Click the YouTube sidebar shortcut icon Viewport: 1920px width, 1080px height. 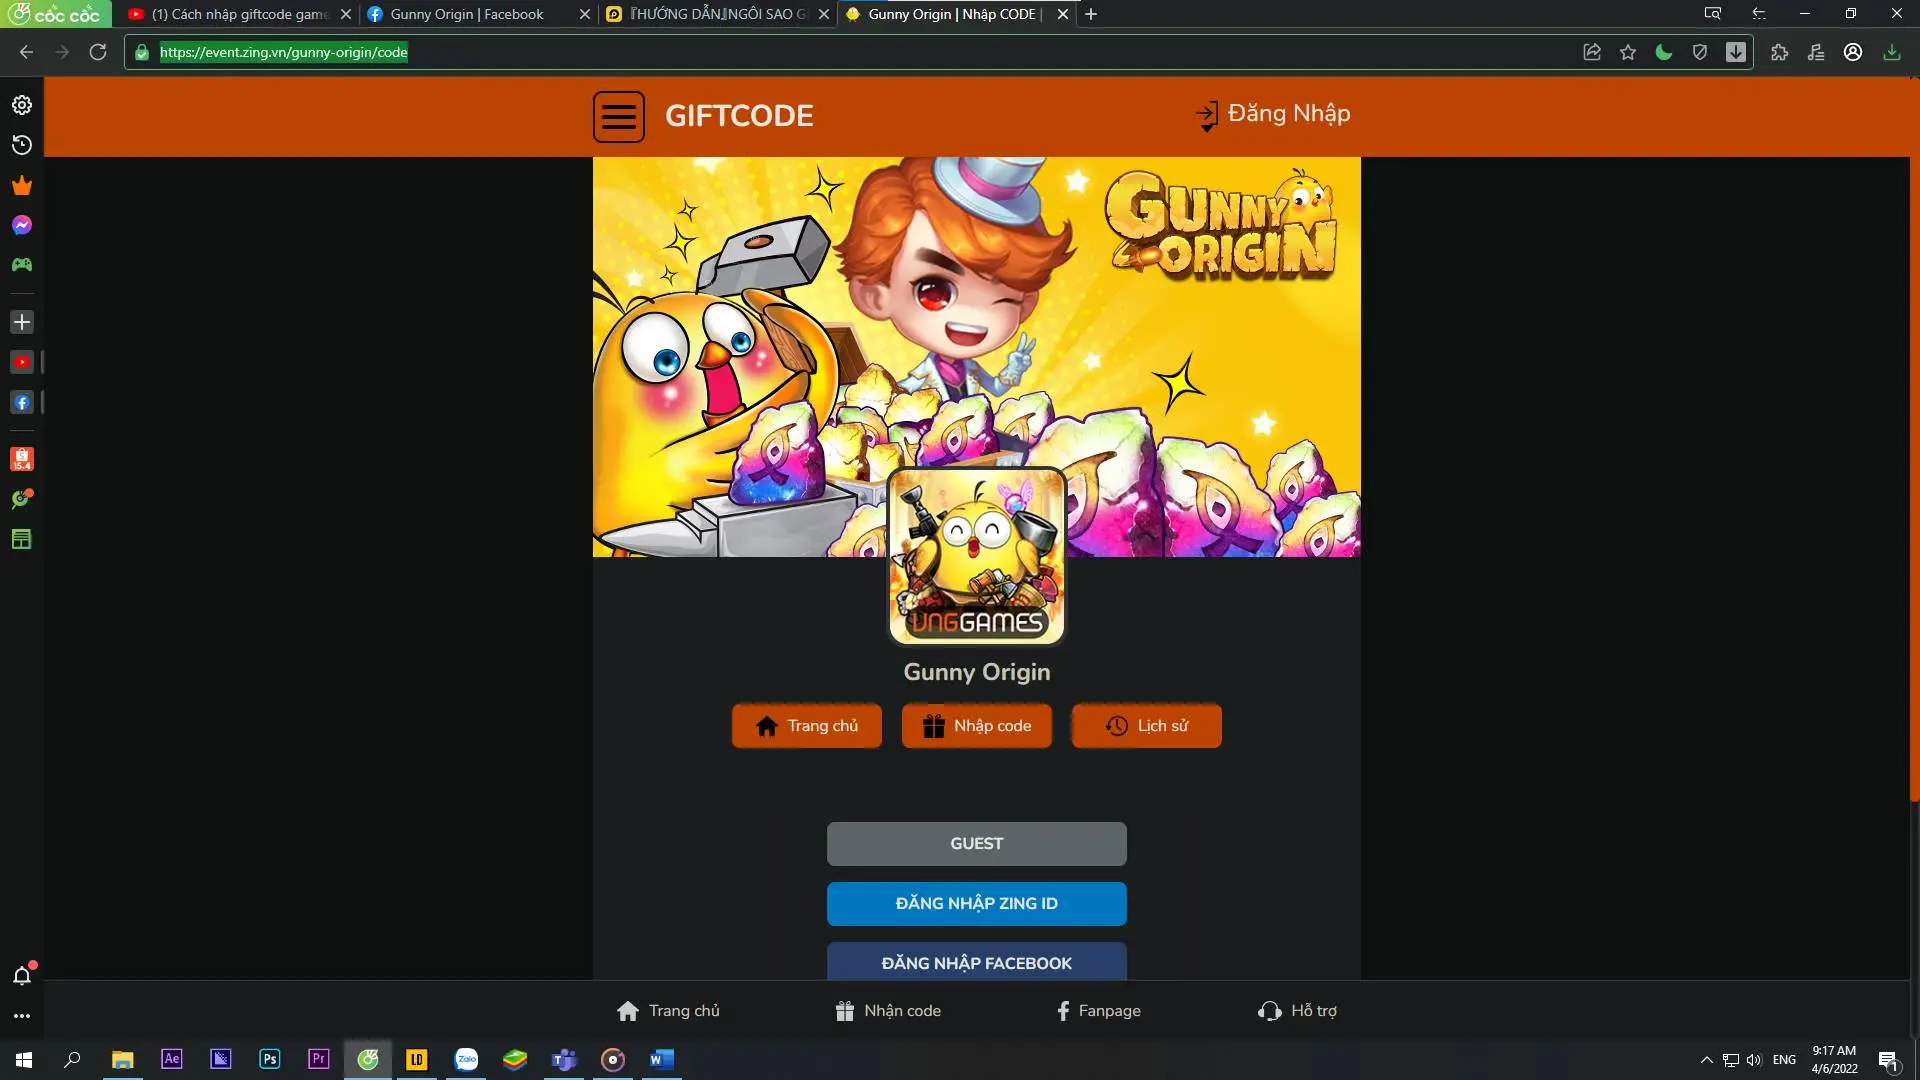22,362
